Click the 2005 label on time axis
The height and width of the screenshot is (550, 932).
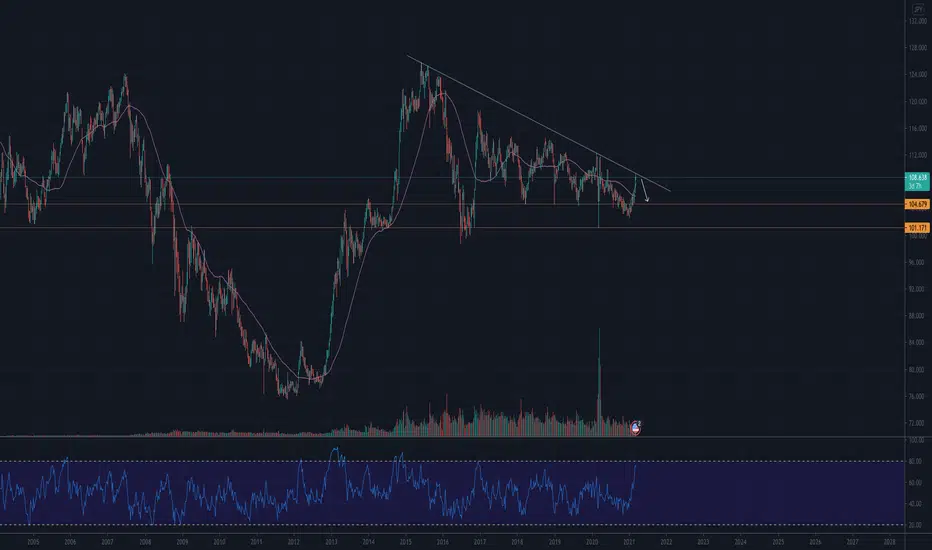tap(33, 542)
